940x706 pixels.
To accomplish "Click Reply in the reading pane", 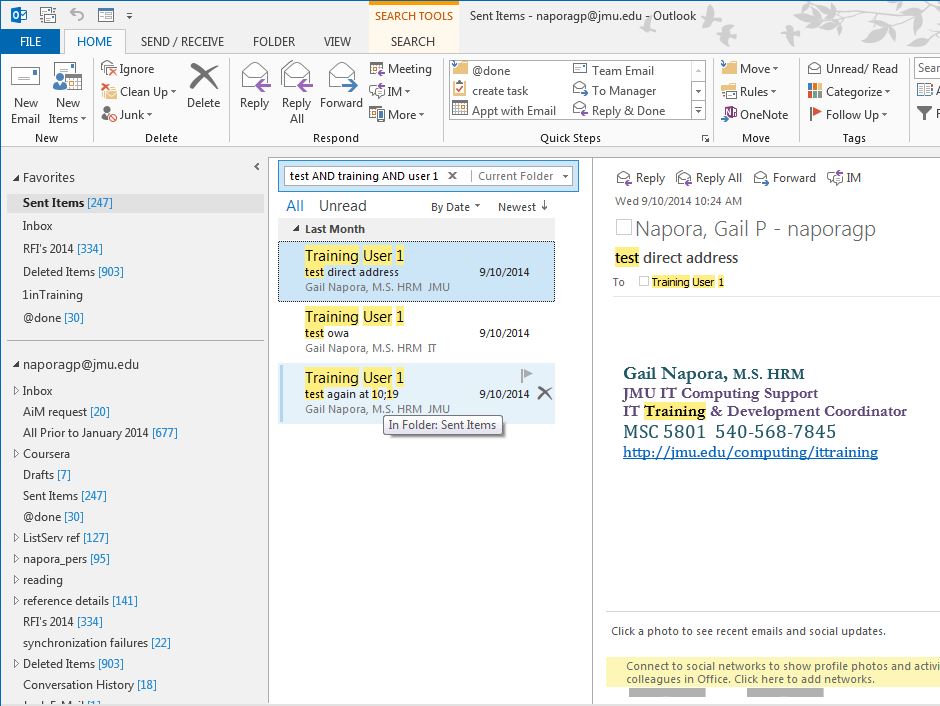I will [641, 178].
